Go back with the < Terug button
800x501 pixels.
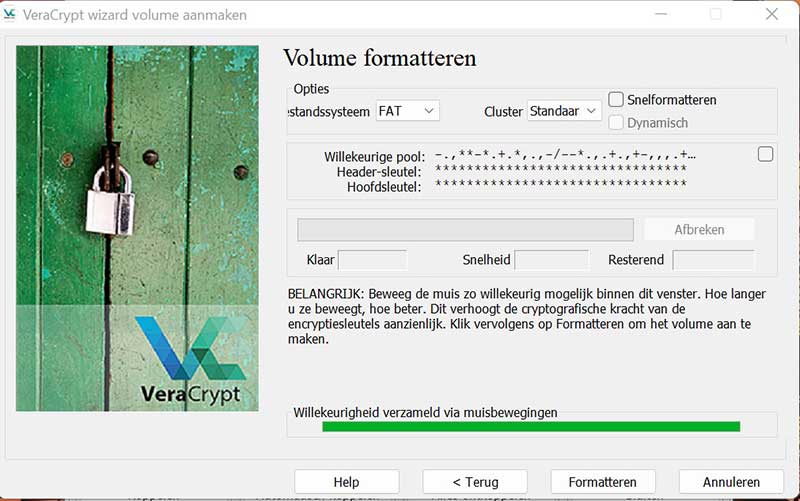pyautogui.click(x=475, y=482)
